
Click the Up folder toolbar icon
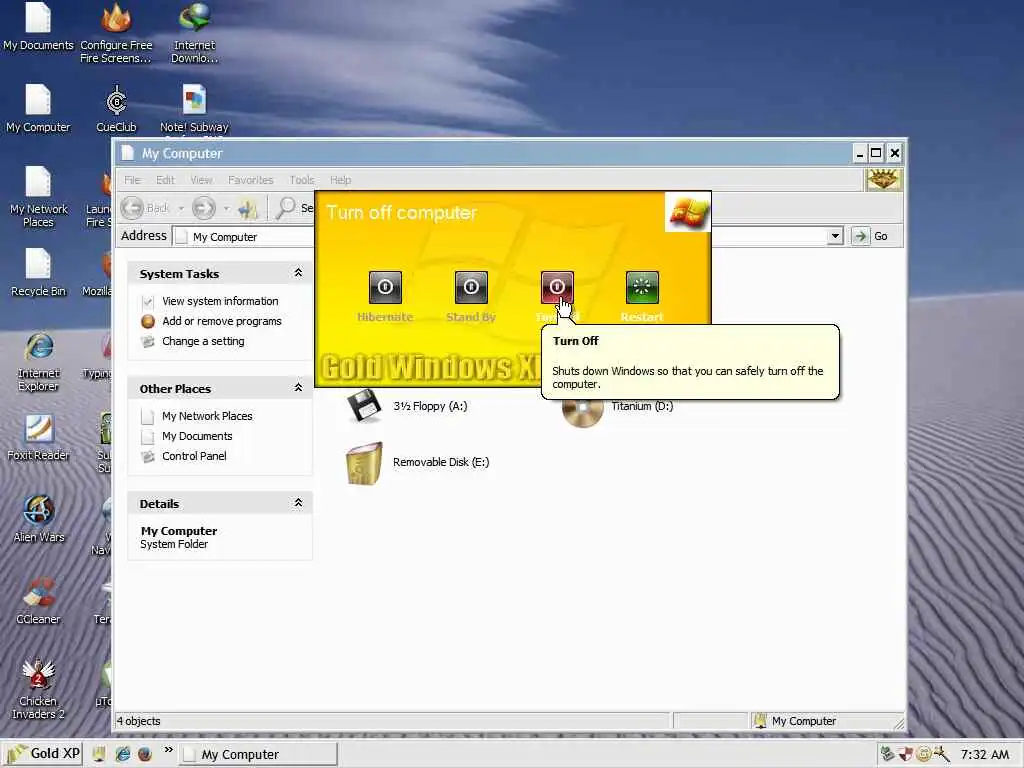click(x=248, y=208)
